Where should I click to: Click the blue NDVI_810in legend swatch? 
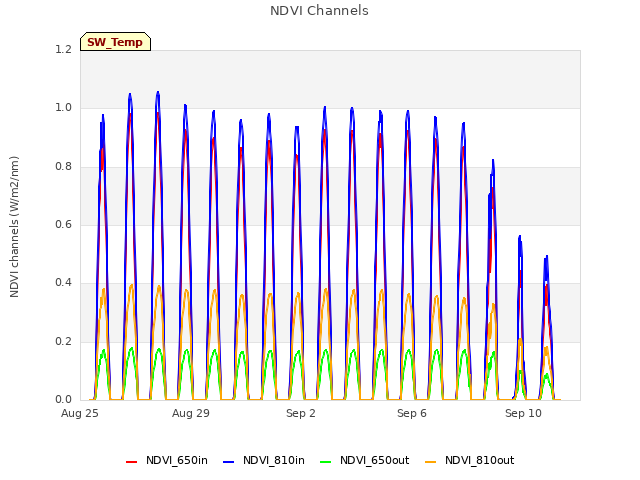(x=229, y=462)
